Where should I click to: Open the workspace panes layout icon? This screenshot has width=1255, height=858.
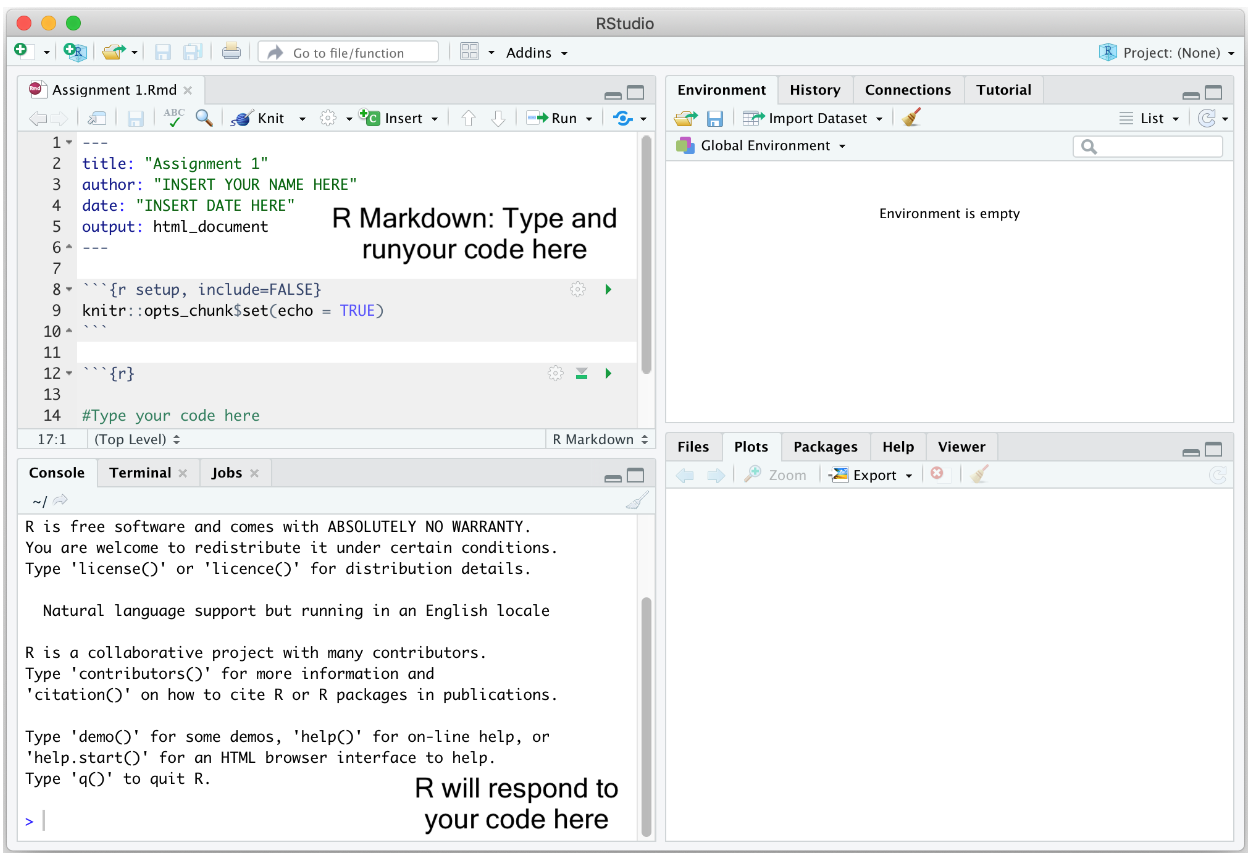tap(469, 52)
